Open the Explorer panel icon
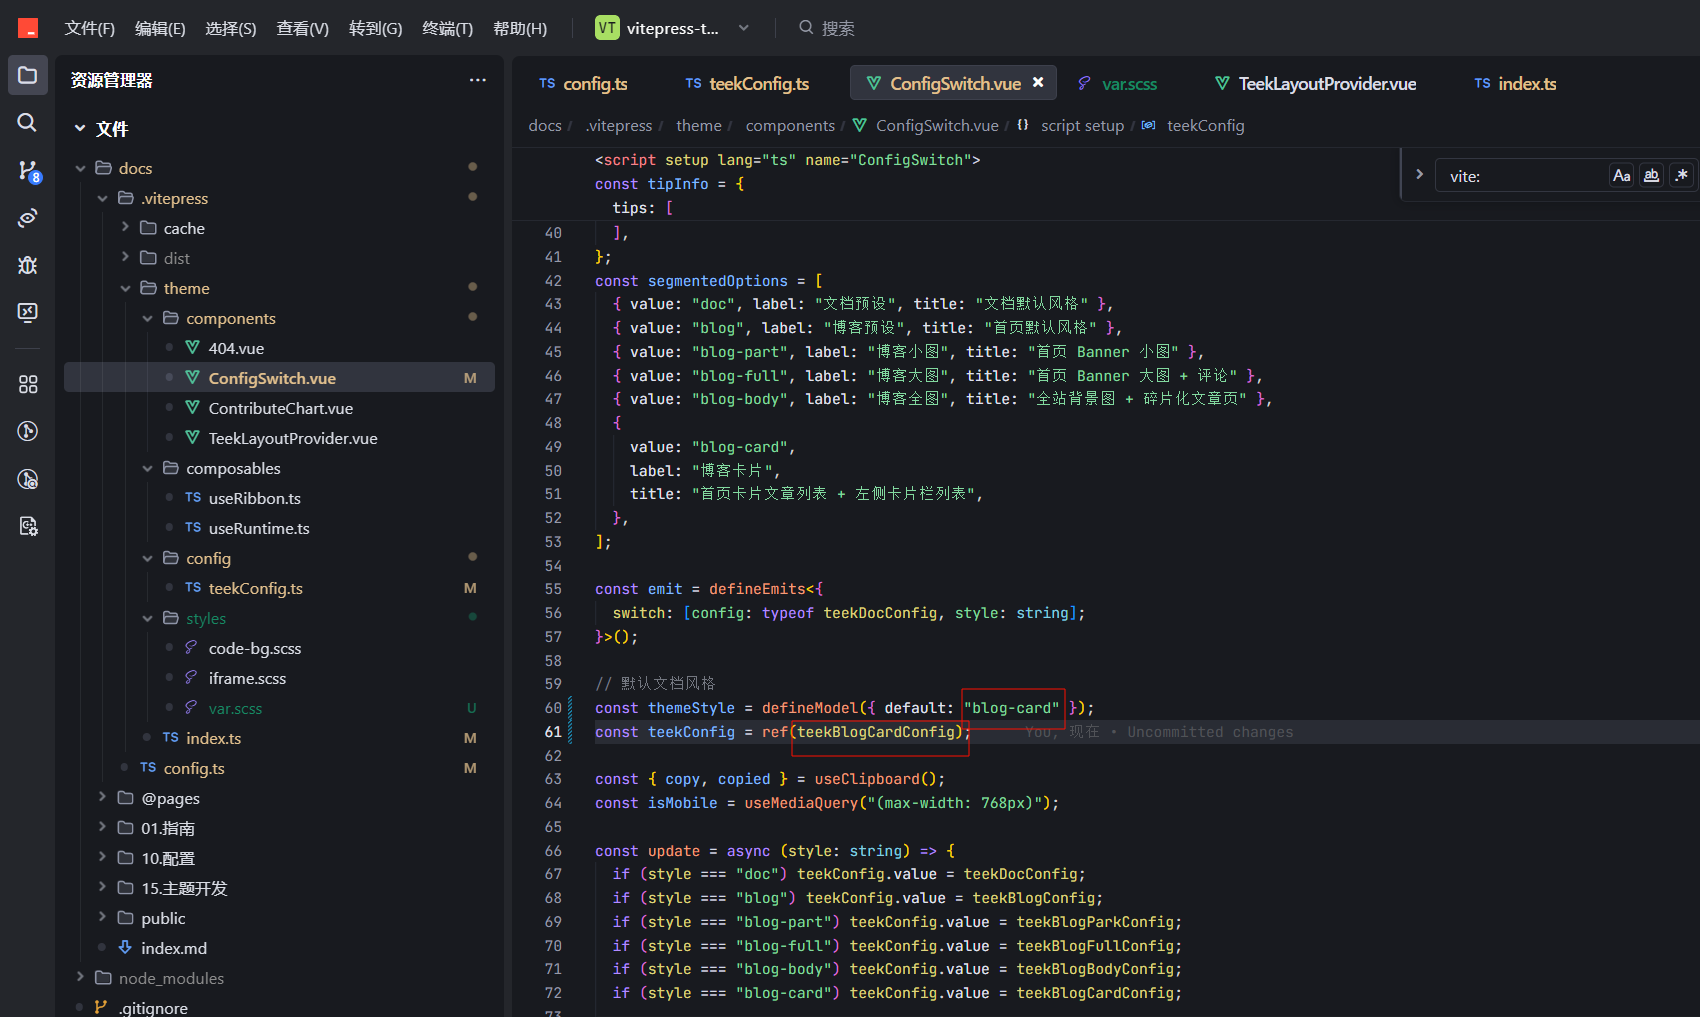This screenshot has width=1700, height=1017. [x=28, y=75]
